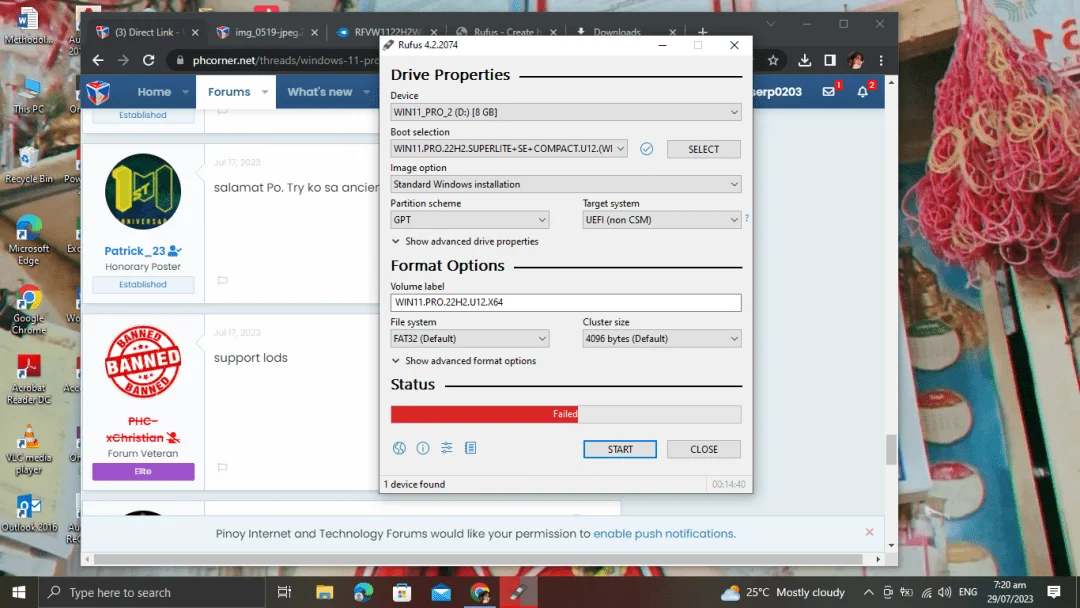Click phcorner site logo
This screenshot has width=1080, height=608.
[x=98, y=92]
